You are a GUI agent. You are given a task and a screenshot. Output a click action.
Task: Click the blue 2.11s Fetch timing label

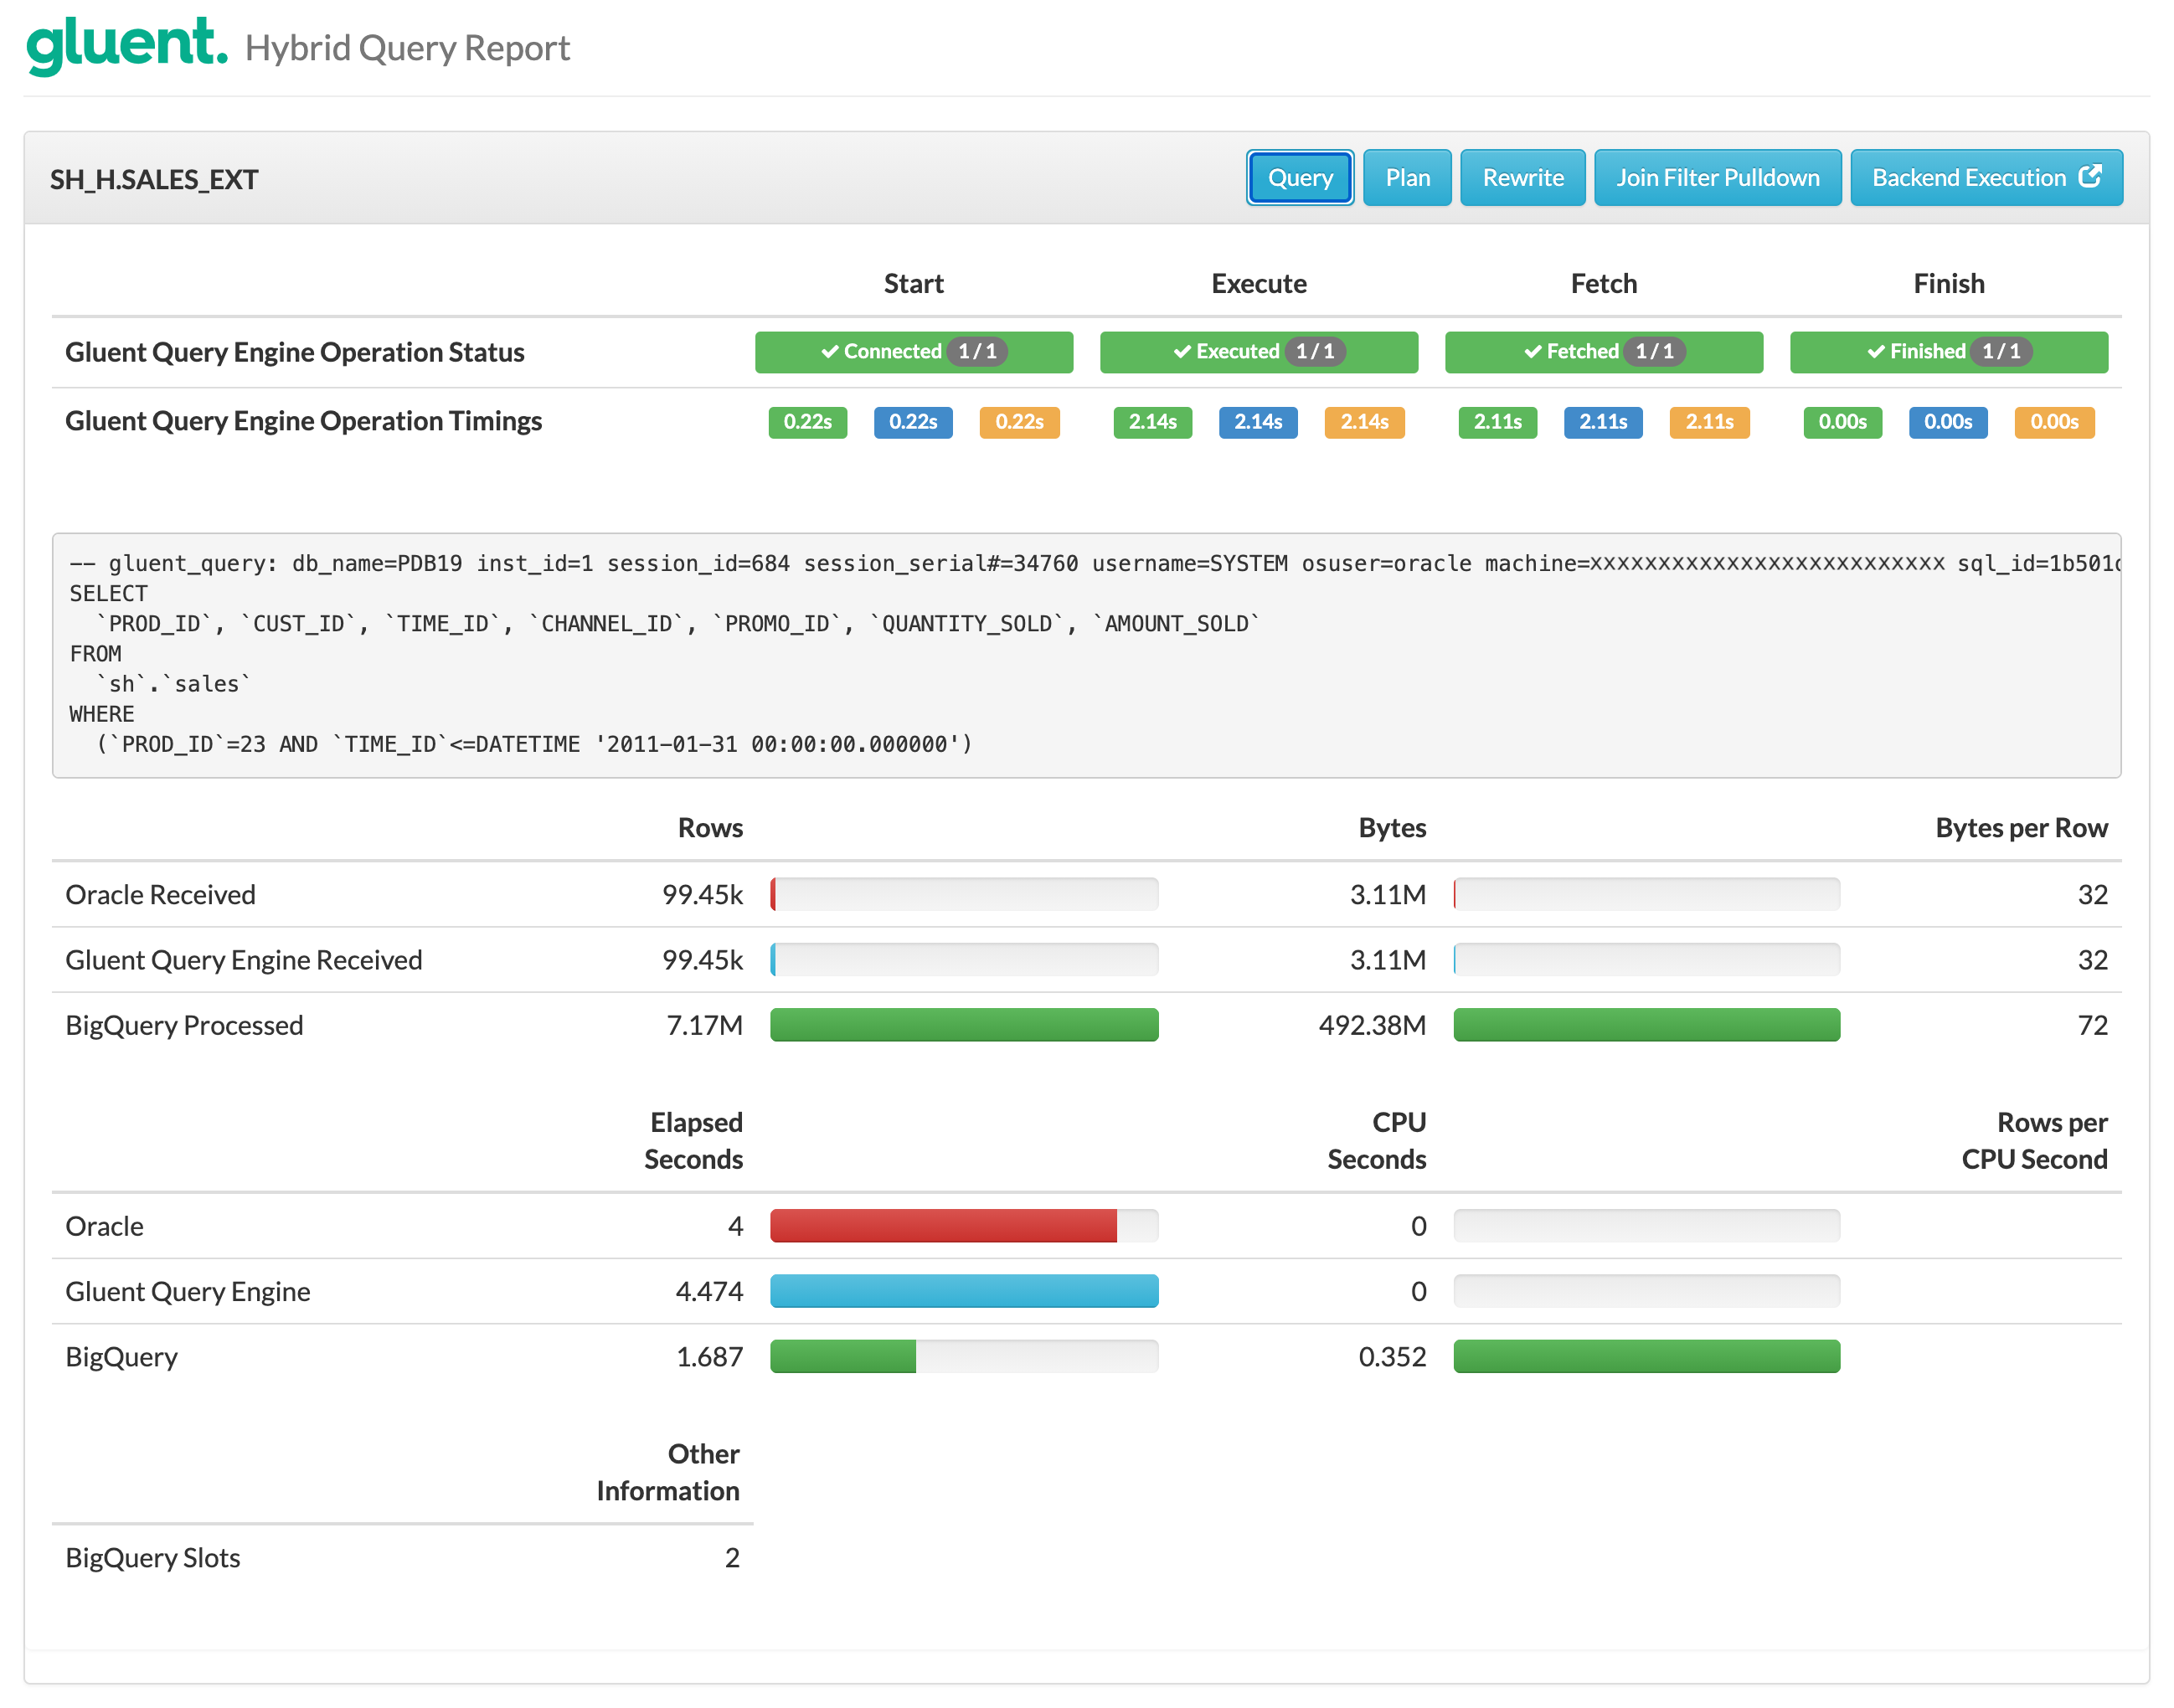[1603, 422]
